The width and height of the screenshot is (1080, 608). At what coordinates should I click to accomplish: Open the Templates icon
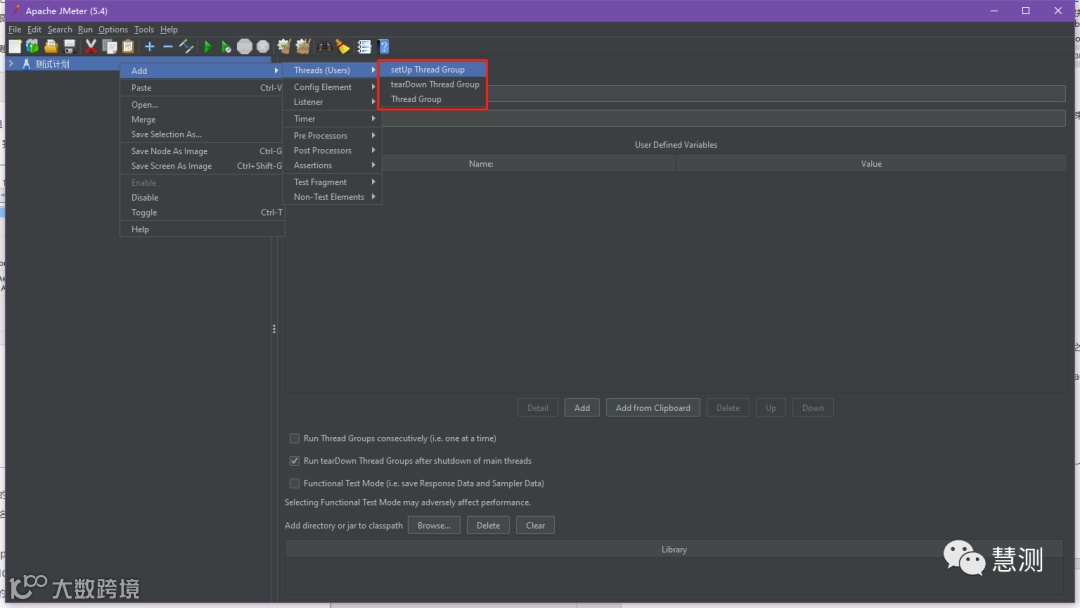[x=32, y=47]
